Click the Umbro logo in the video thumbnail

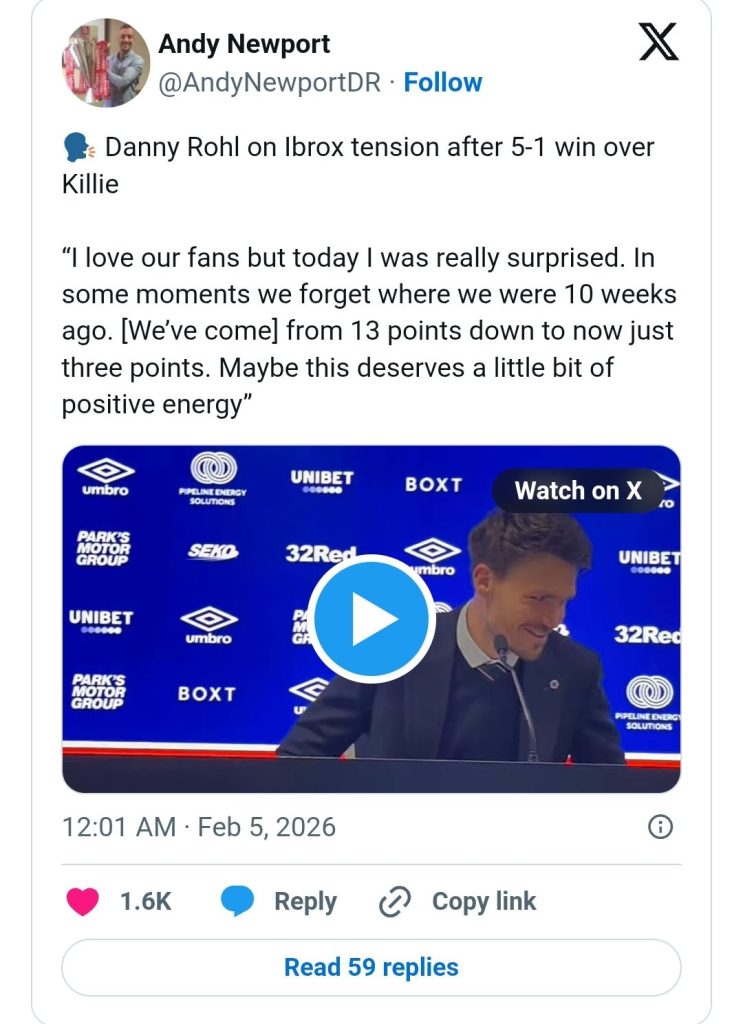tap(105, 477)
